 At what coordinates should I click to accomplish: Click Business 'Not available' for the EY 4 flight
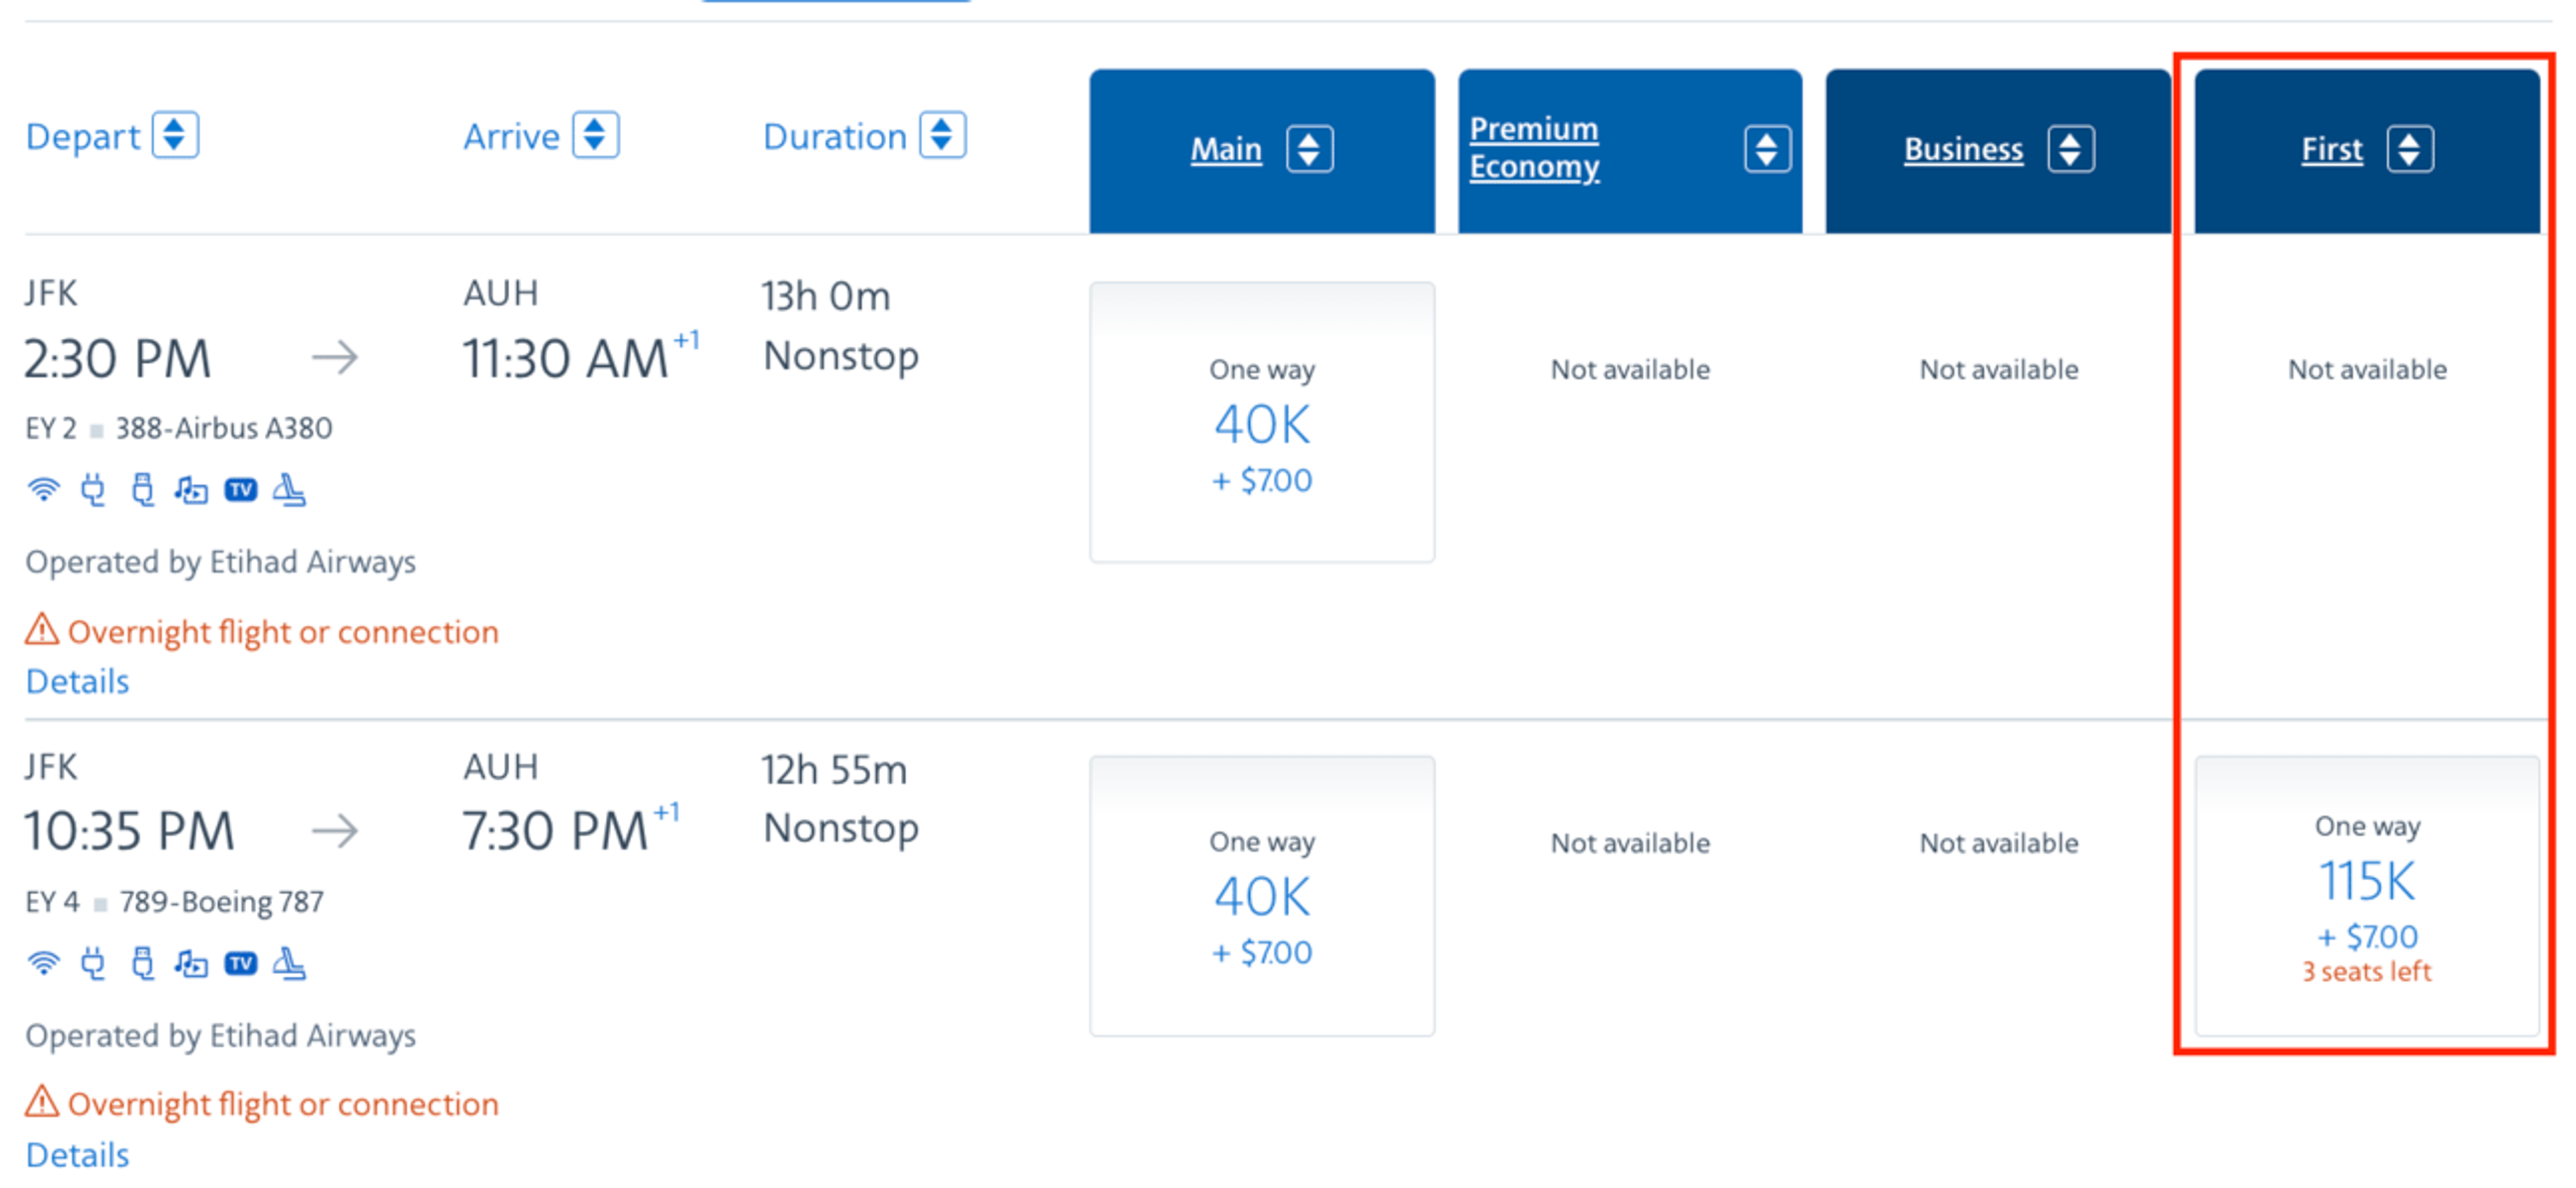pos(1998,843)
